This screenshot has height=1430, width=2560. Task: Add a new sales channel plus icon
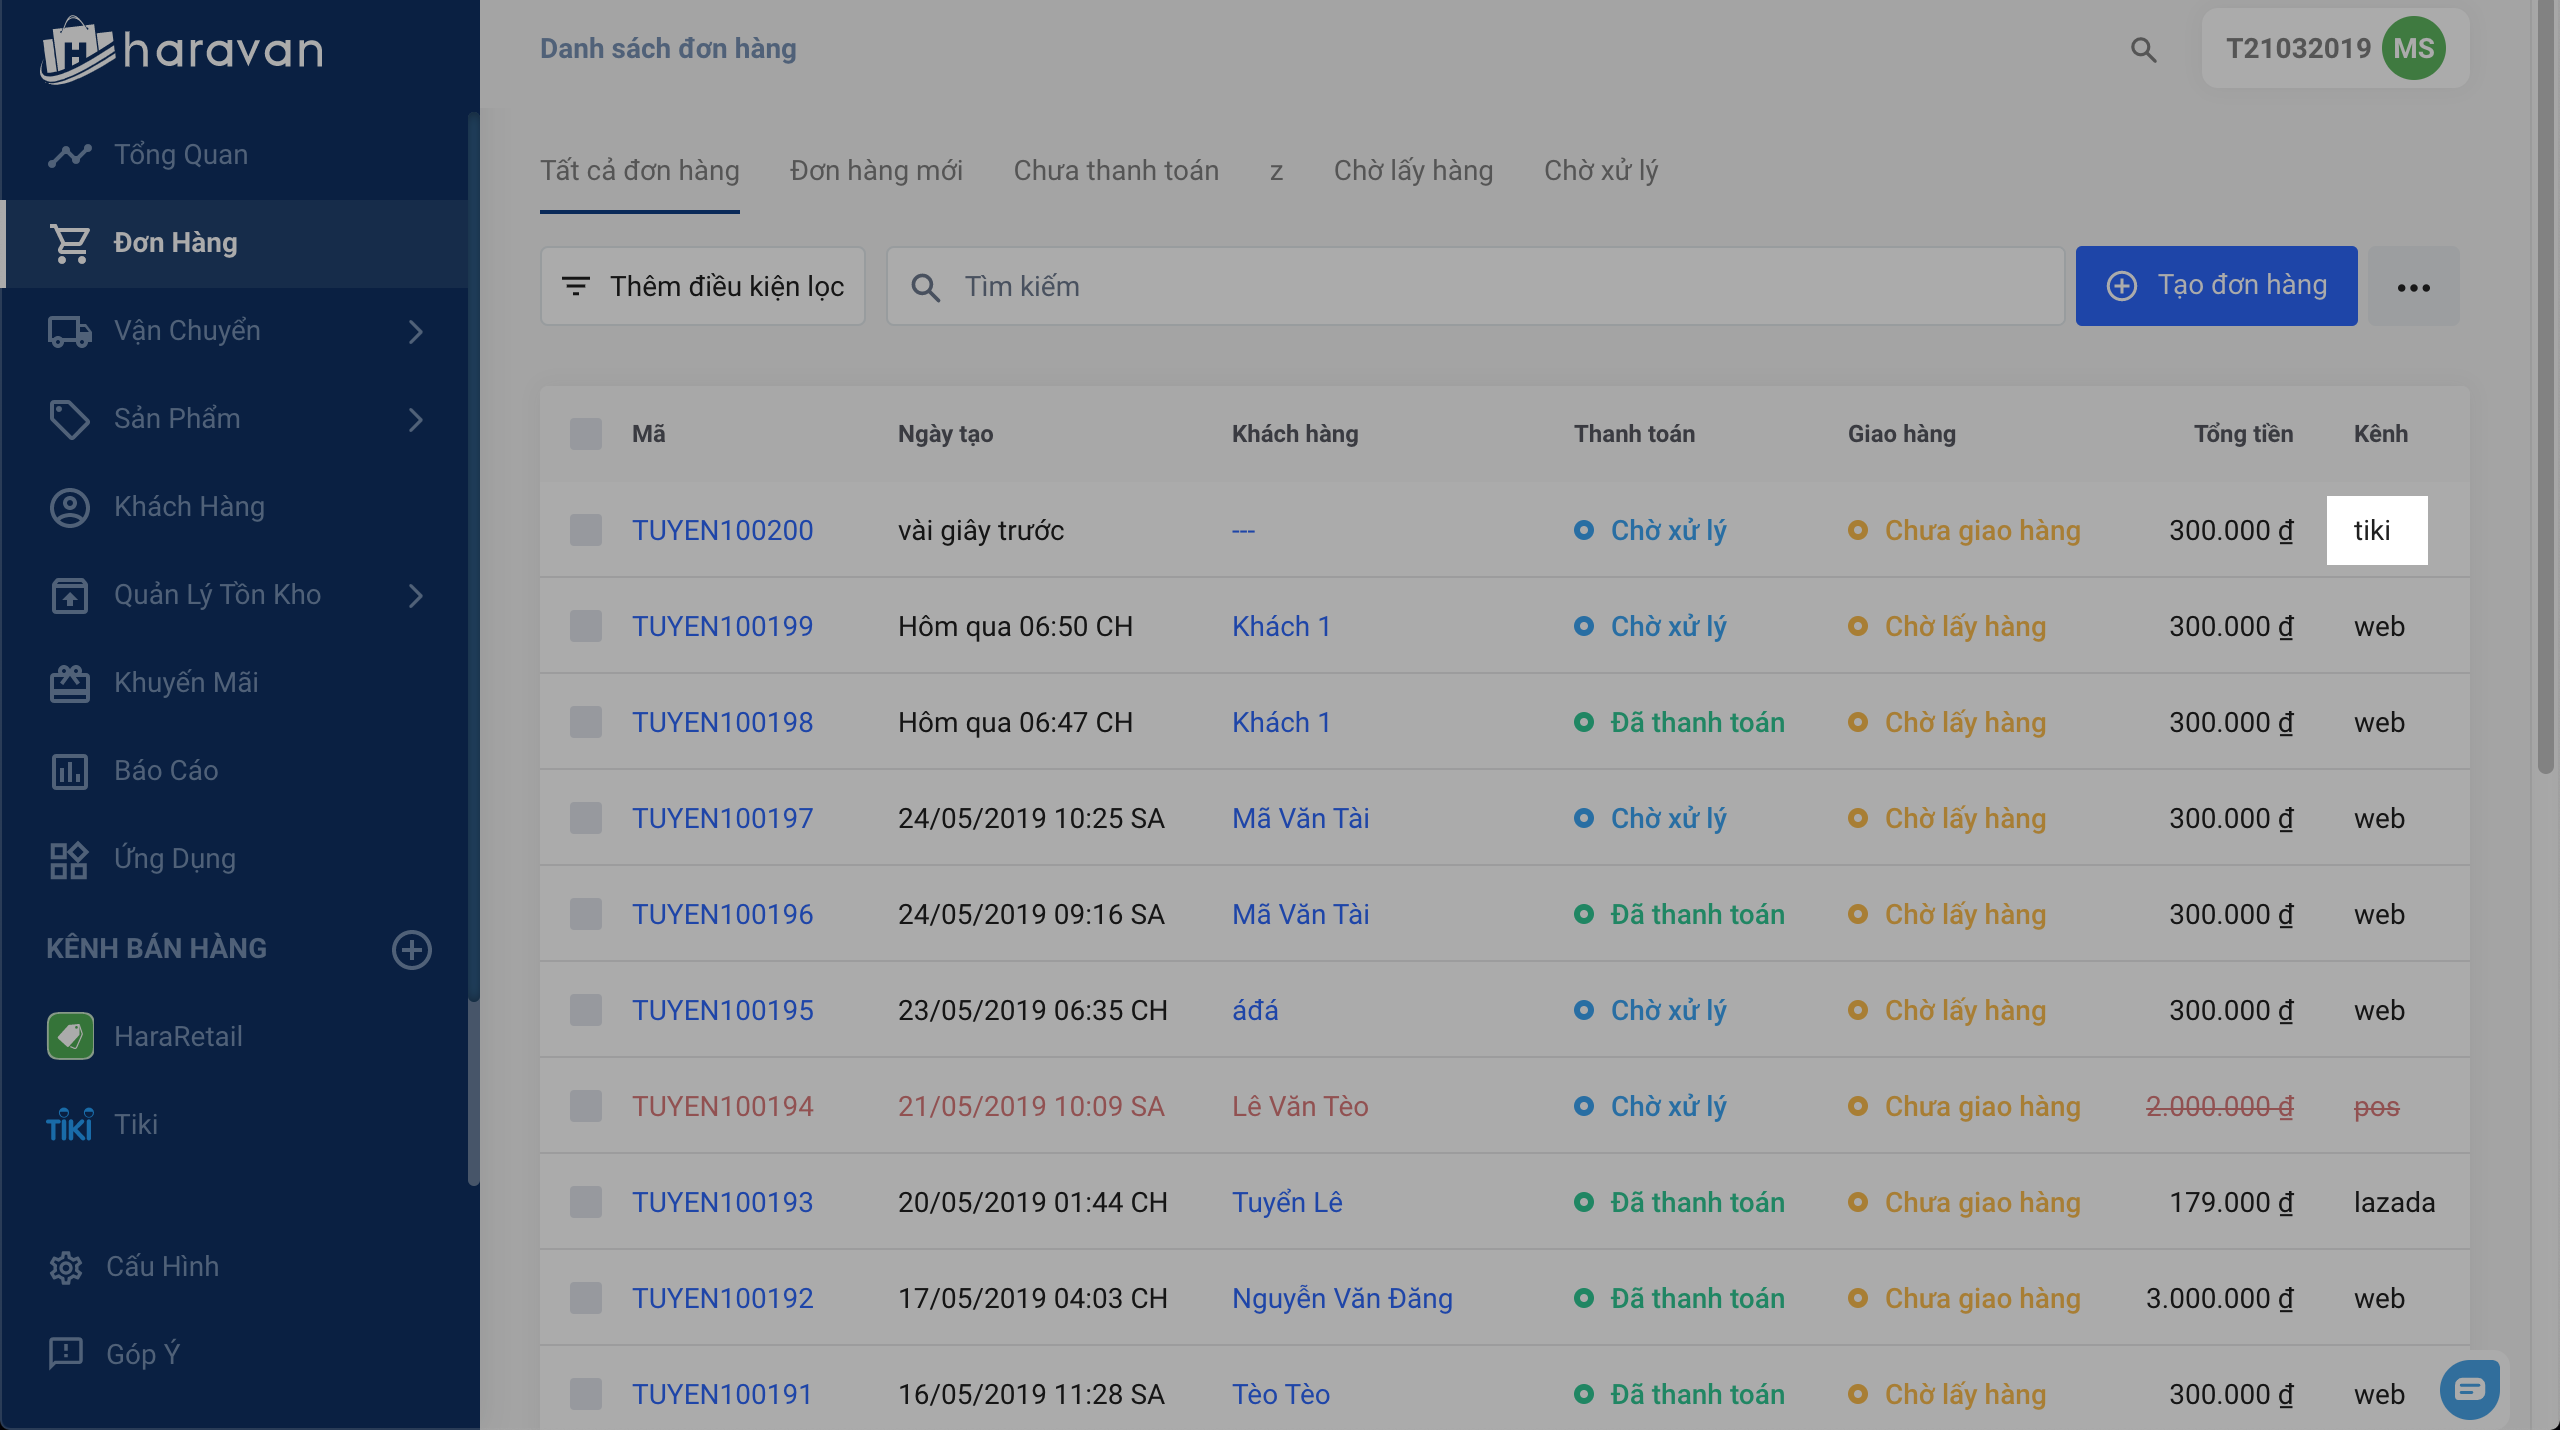coord(411,949)
